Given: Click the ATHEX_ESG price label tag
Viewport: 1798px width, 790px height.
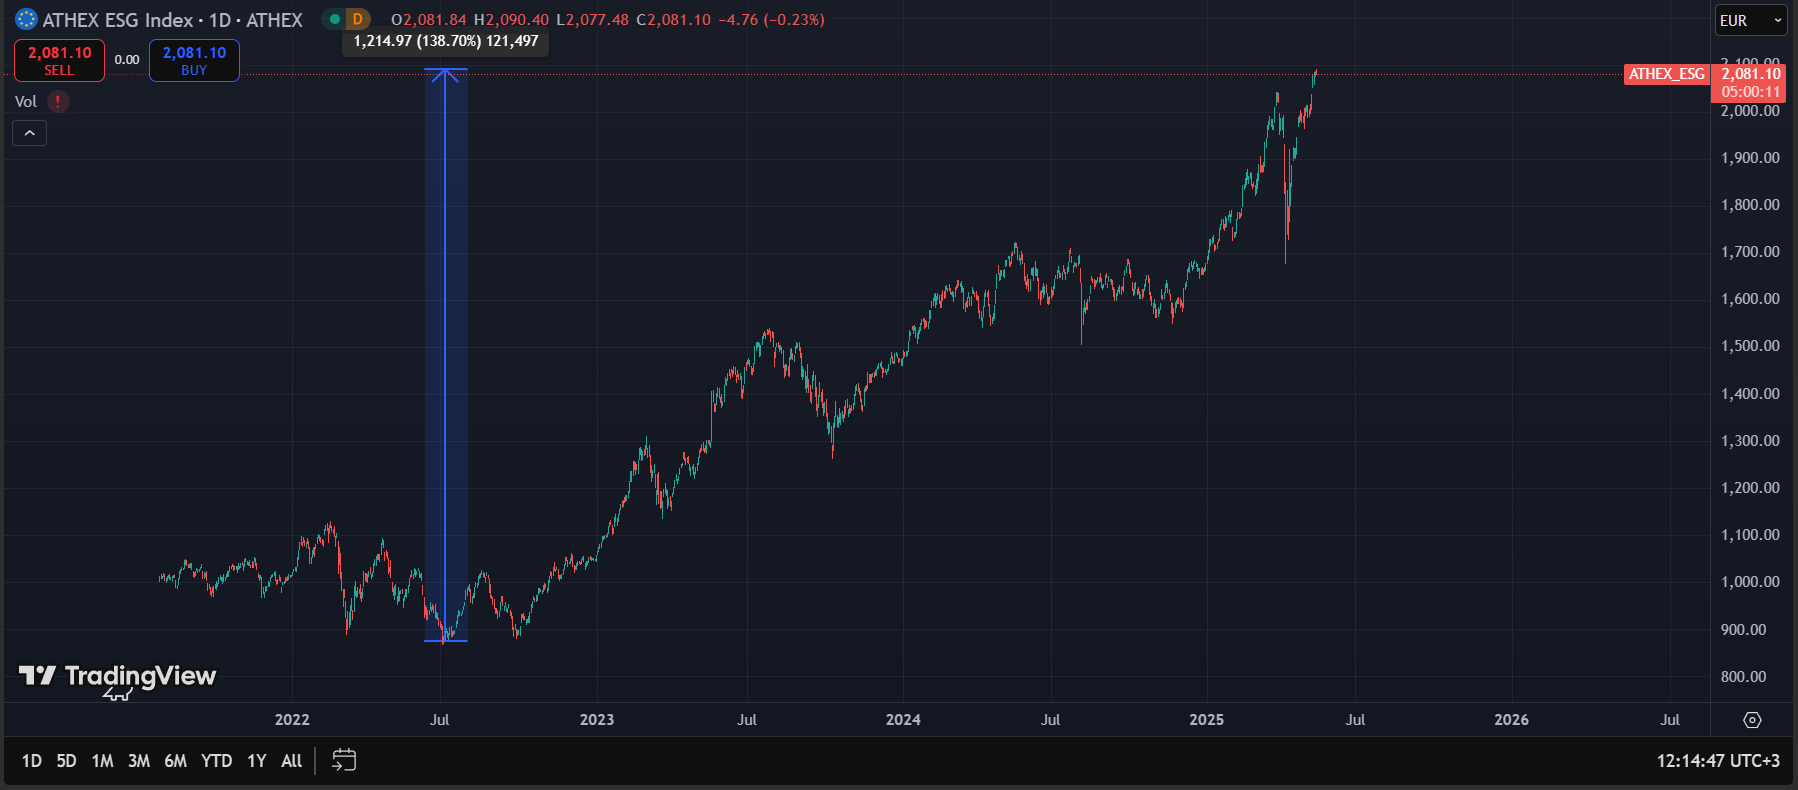Looking at the screenshot, I should click(1666, 74).
